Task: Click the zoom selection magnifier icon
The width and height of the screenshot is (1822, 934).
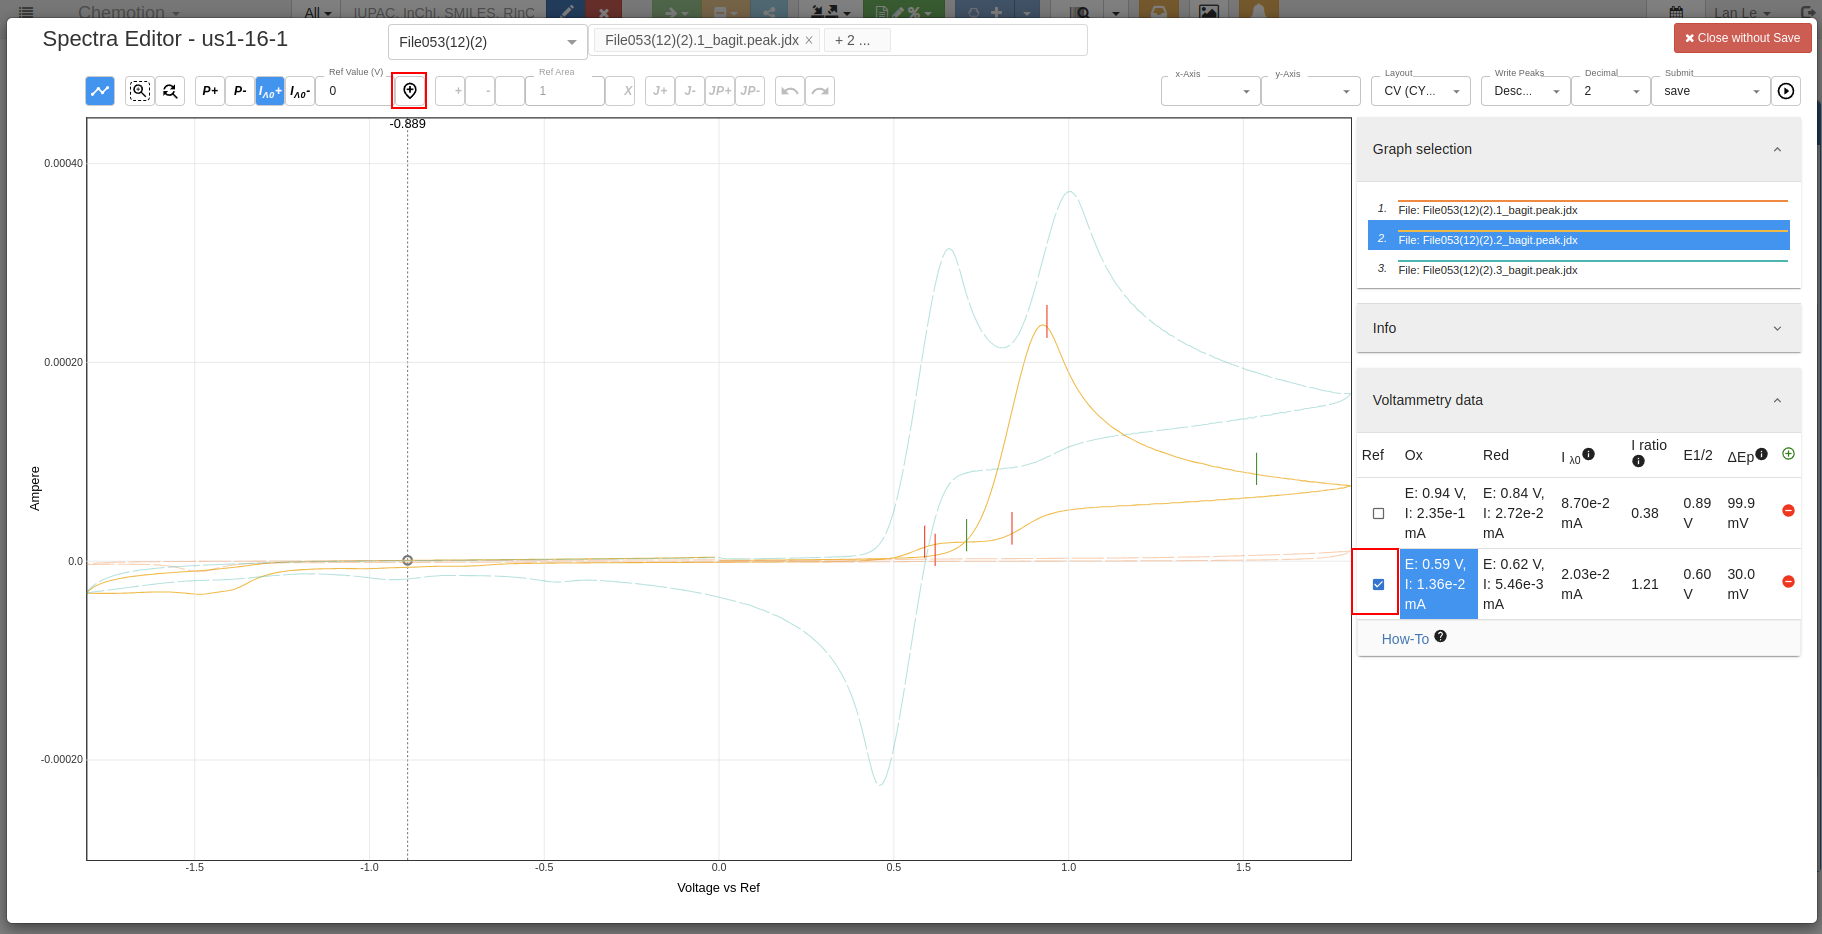Action: tap(139, 90)
